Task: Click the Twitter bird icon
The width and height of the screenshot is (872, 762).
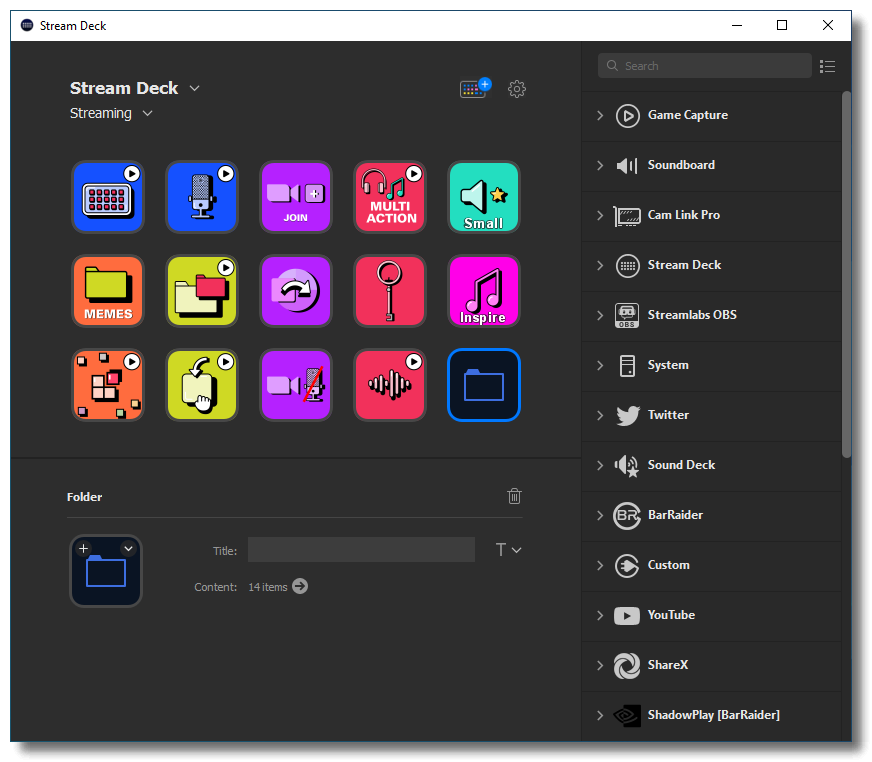Action: click(628, 415)
